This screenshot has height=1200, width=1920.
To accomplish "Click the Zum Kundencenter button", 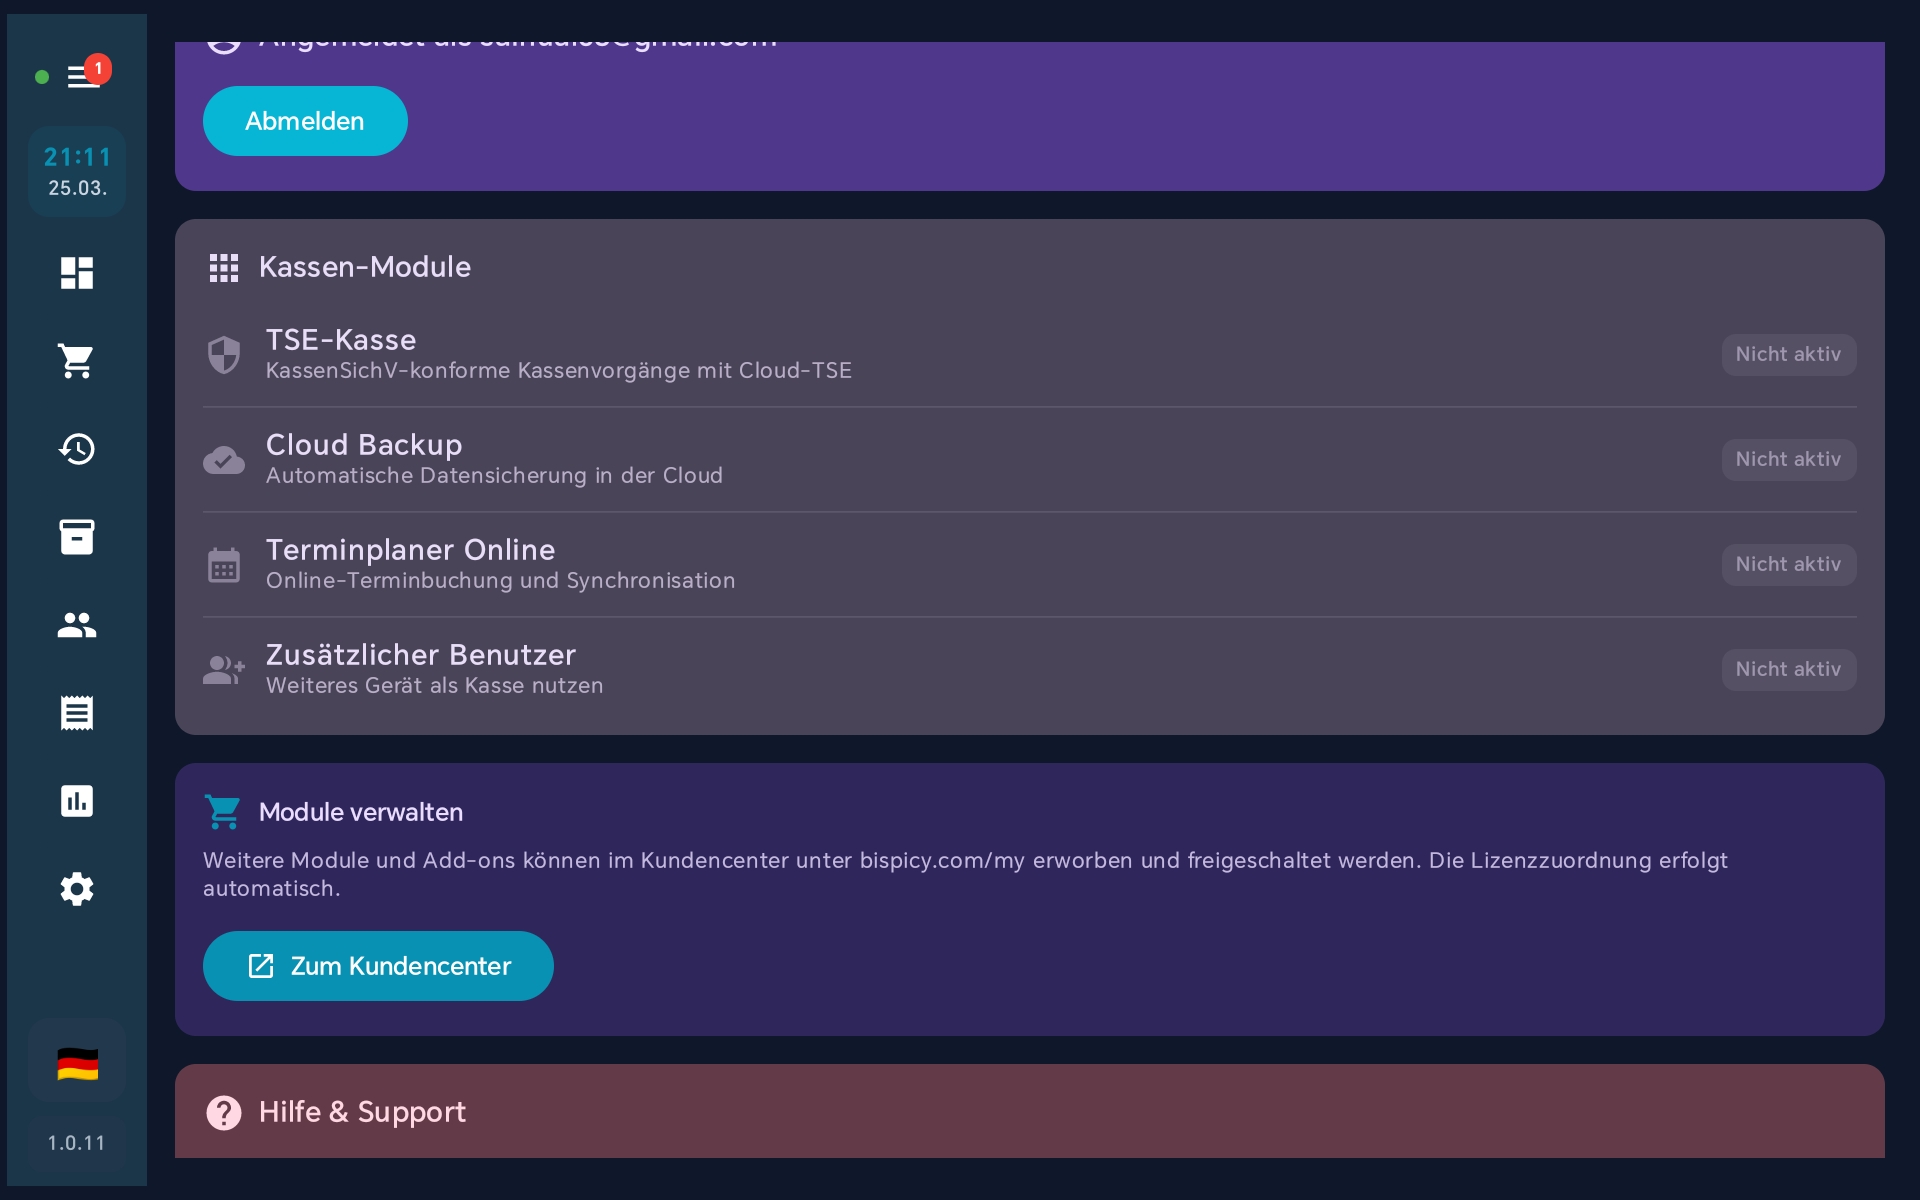I will tap(378, 966).
